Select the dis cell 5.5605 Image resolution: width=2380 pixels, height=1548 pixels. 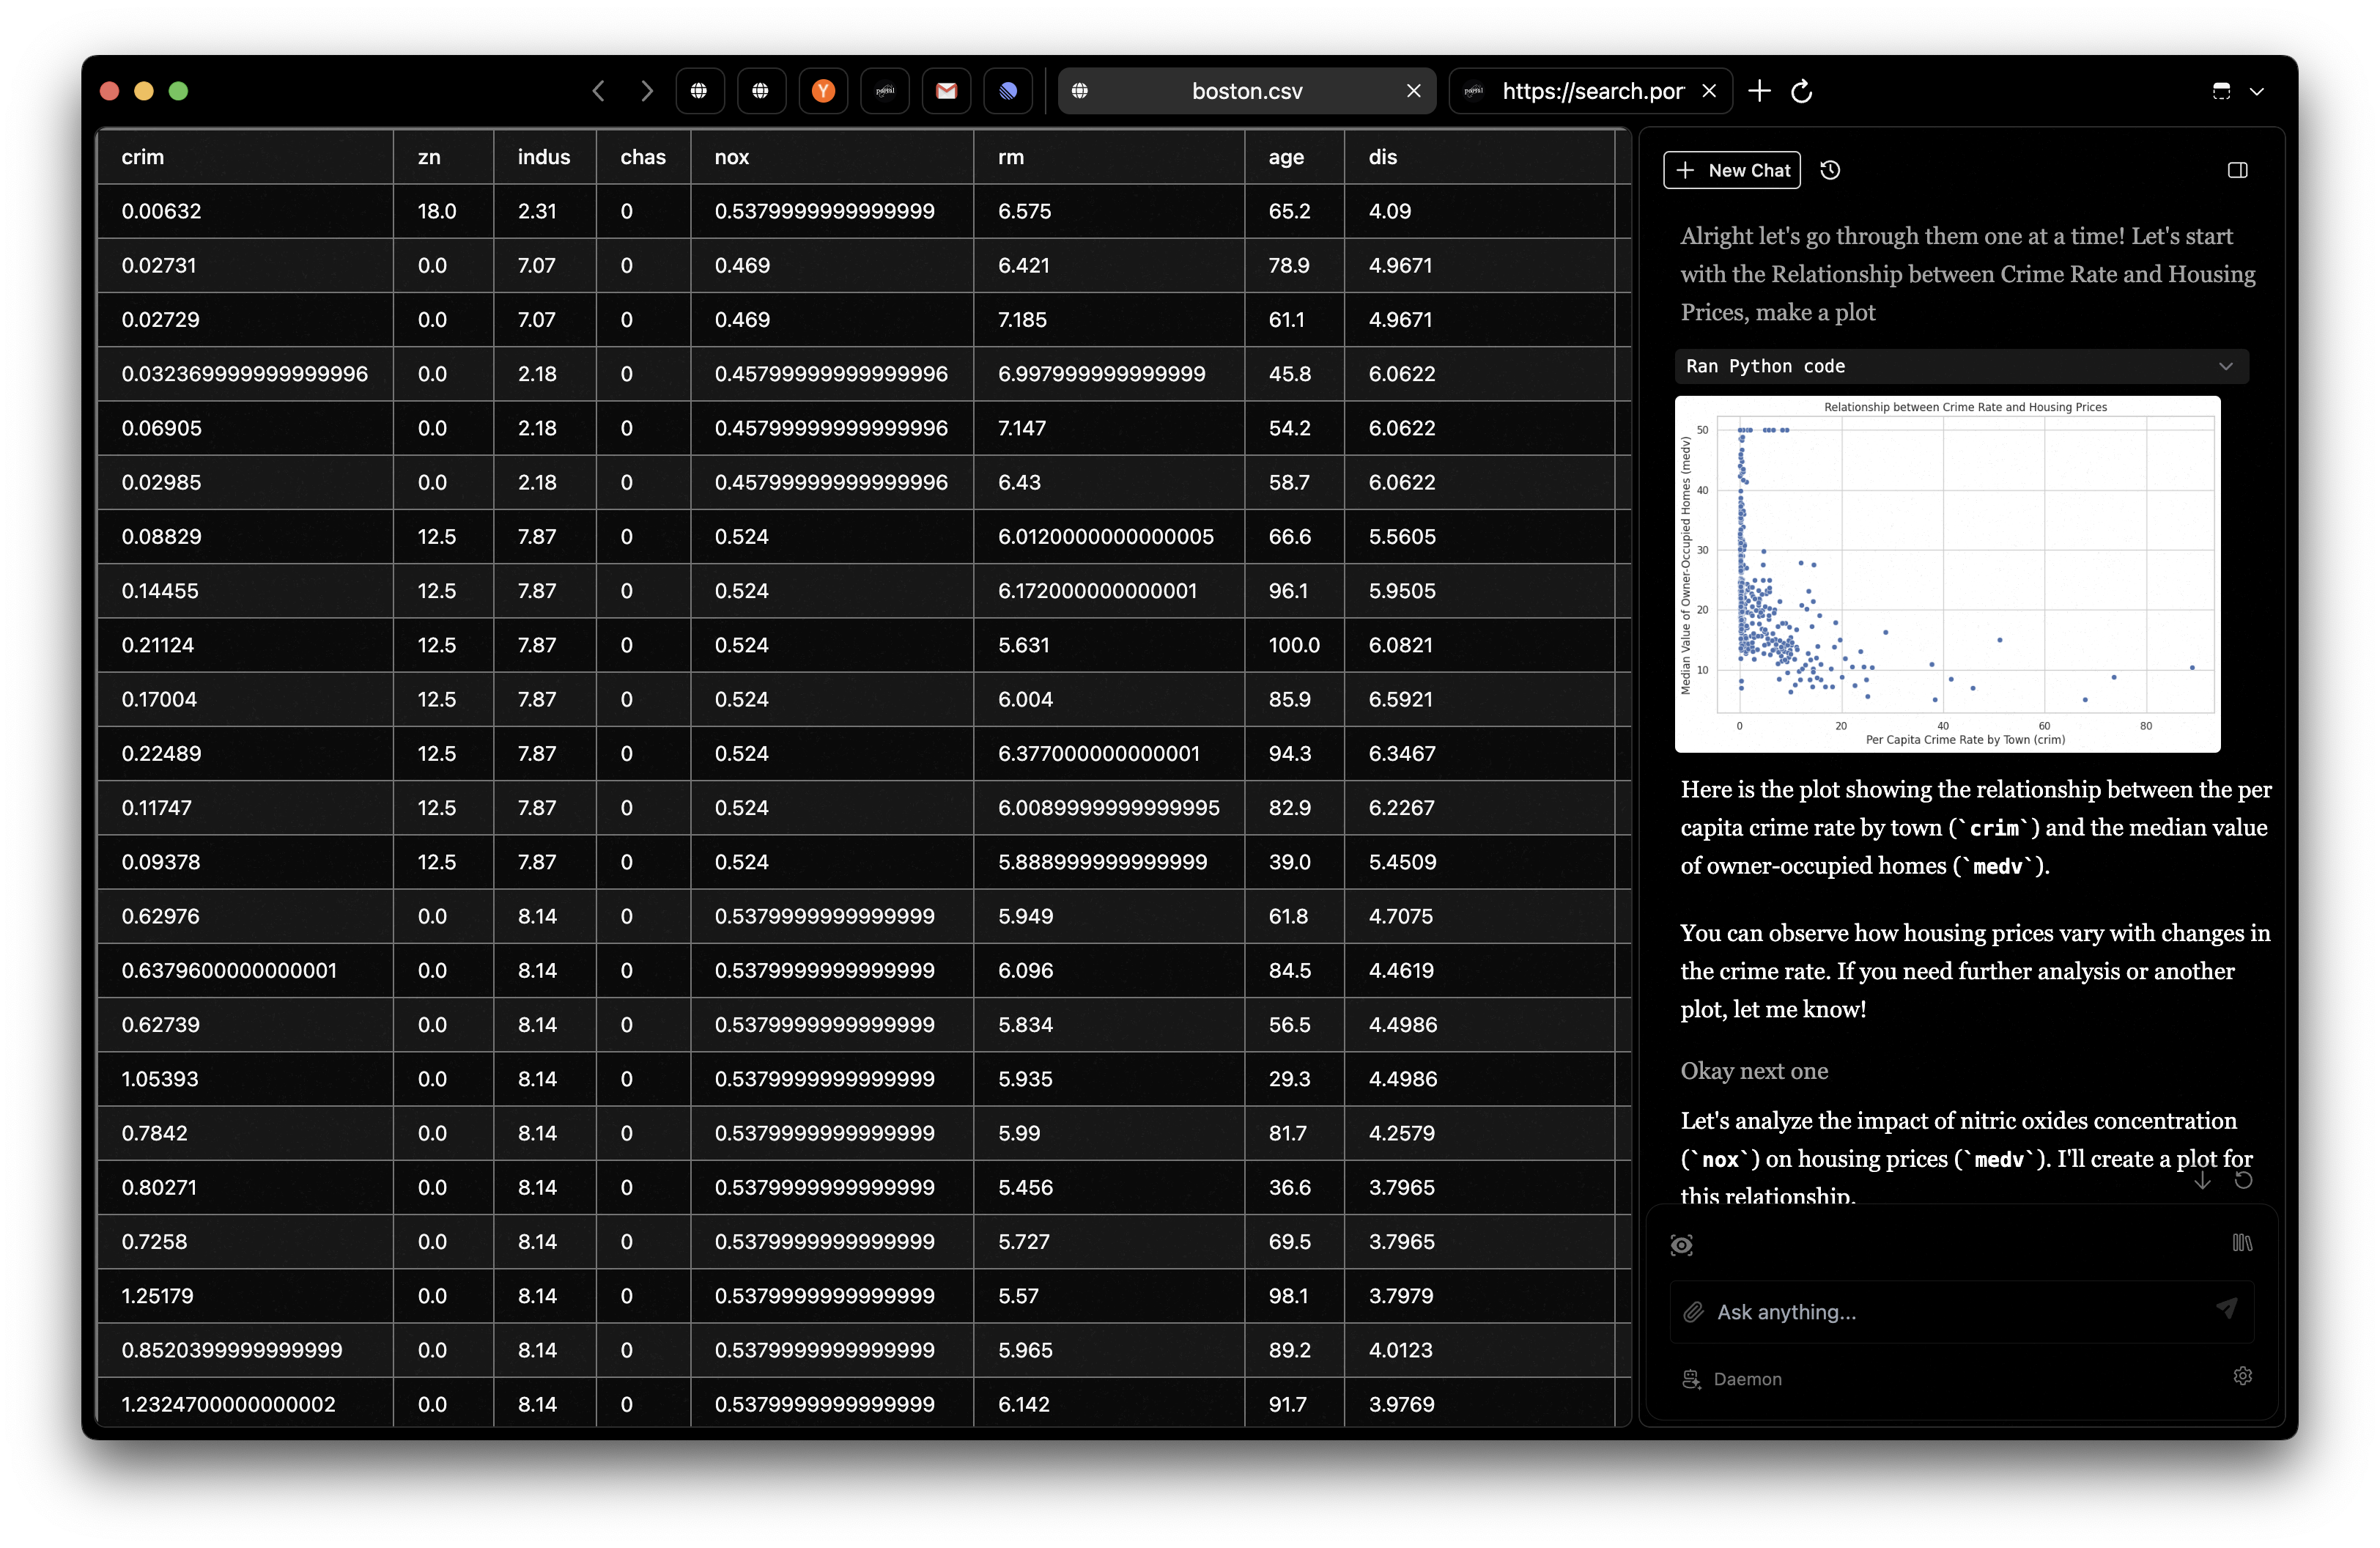1480,537
